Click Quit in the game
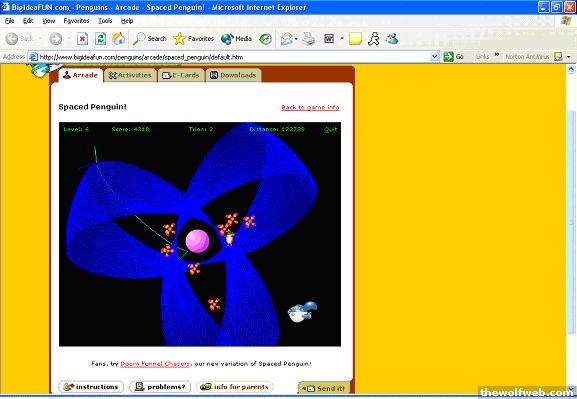Viewport: 577px width, 399px height. pos(330,129)
